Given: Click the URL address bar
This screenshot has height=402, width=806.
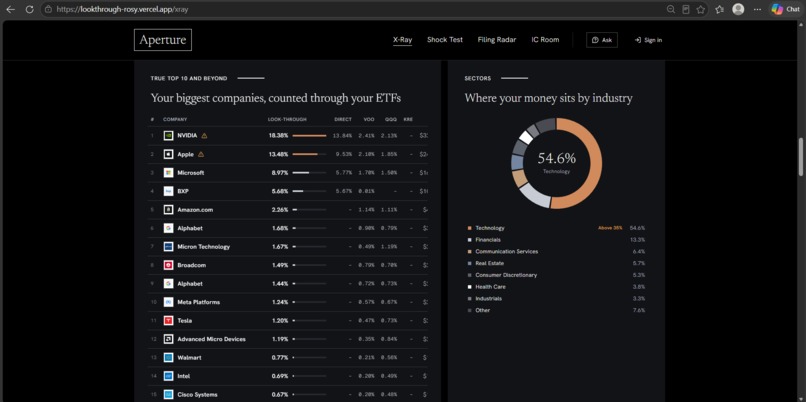Looking at the screenshot, I should pyautogui.click(x=355, y=9).
